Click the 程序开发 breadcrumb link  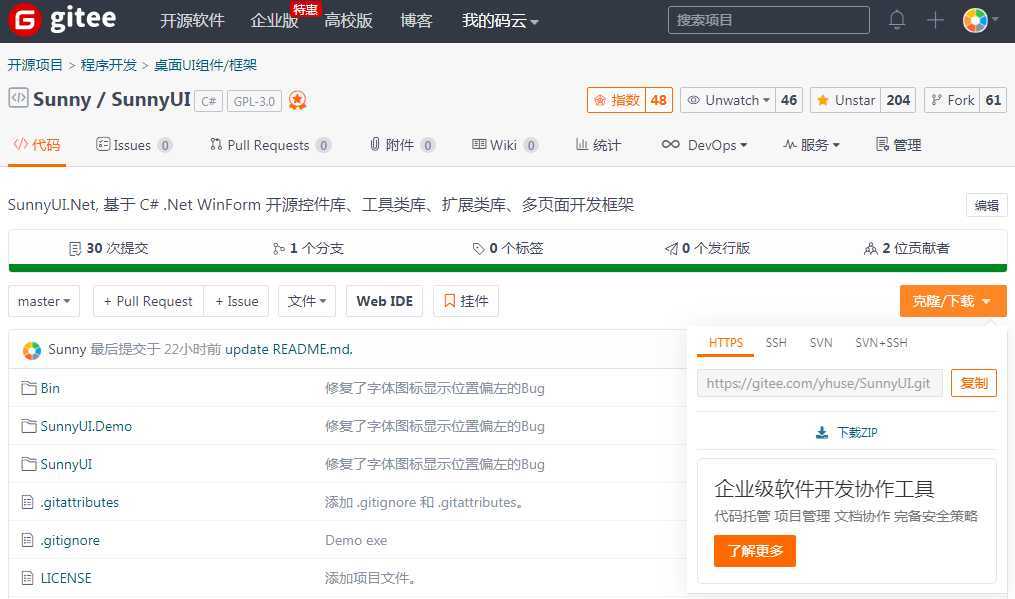tap(109, 65)
